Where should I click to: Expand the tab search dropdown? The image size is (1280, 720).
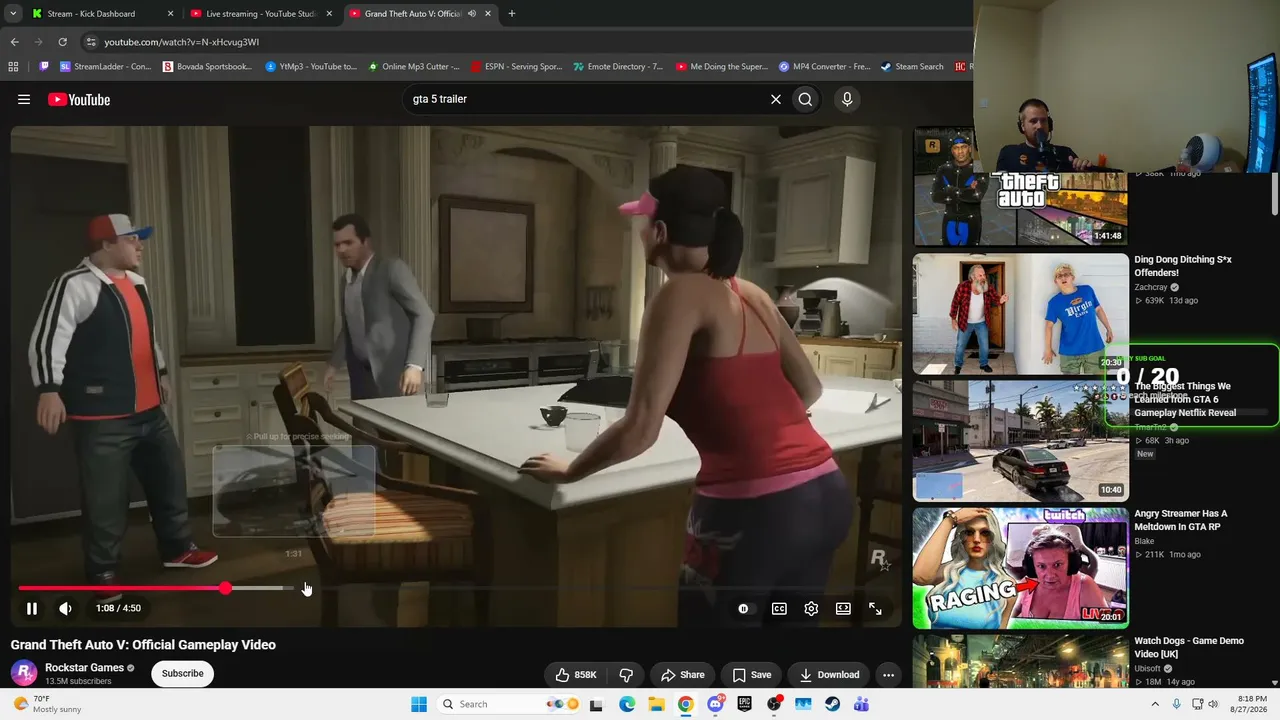(13, 14)
